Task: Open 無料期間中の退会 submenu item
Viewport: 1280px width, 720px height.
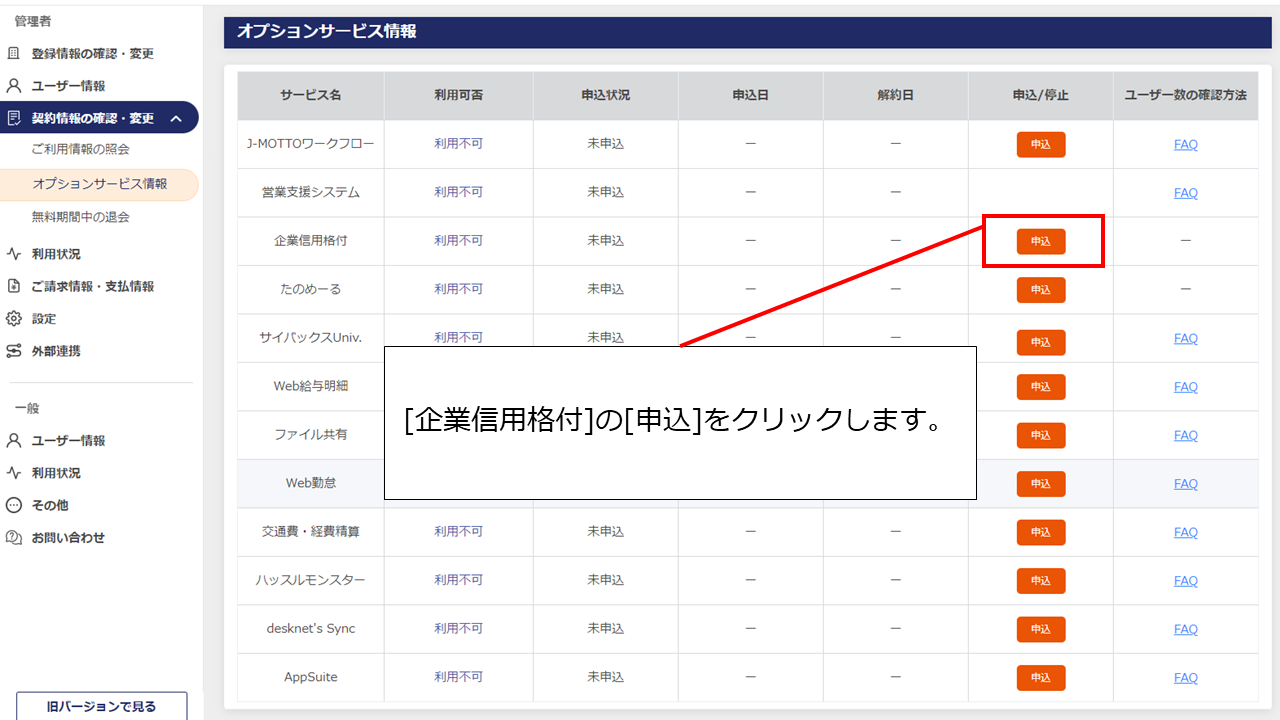Action: [80, 217]
